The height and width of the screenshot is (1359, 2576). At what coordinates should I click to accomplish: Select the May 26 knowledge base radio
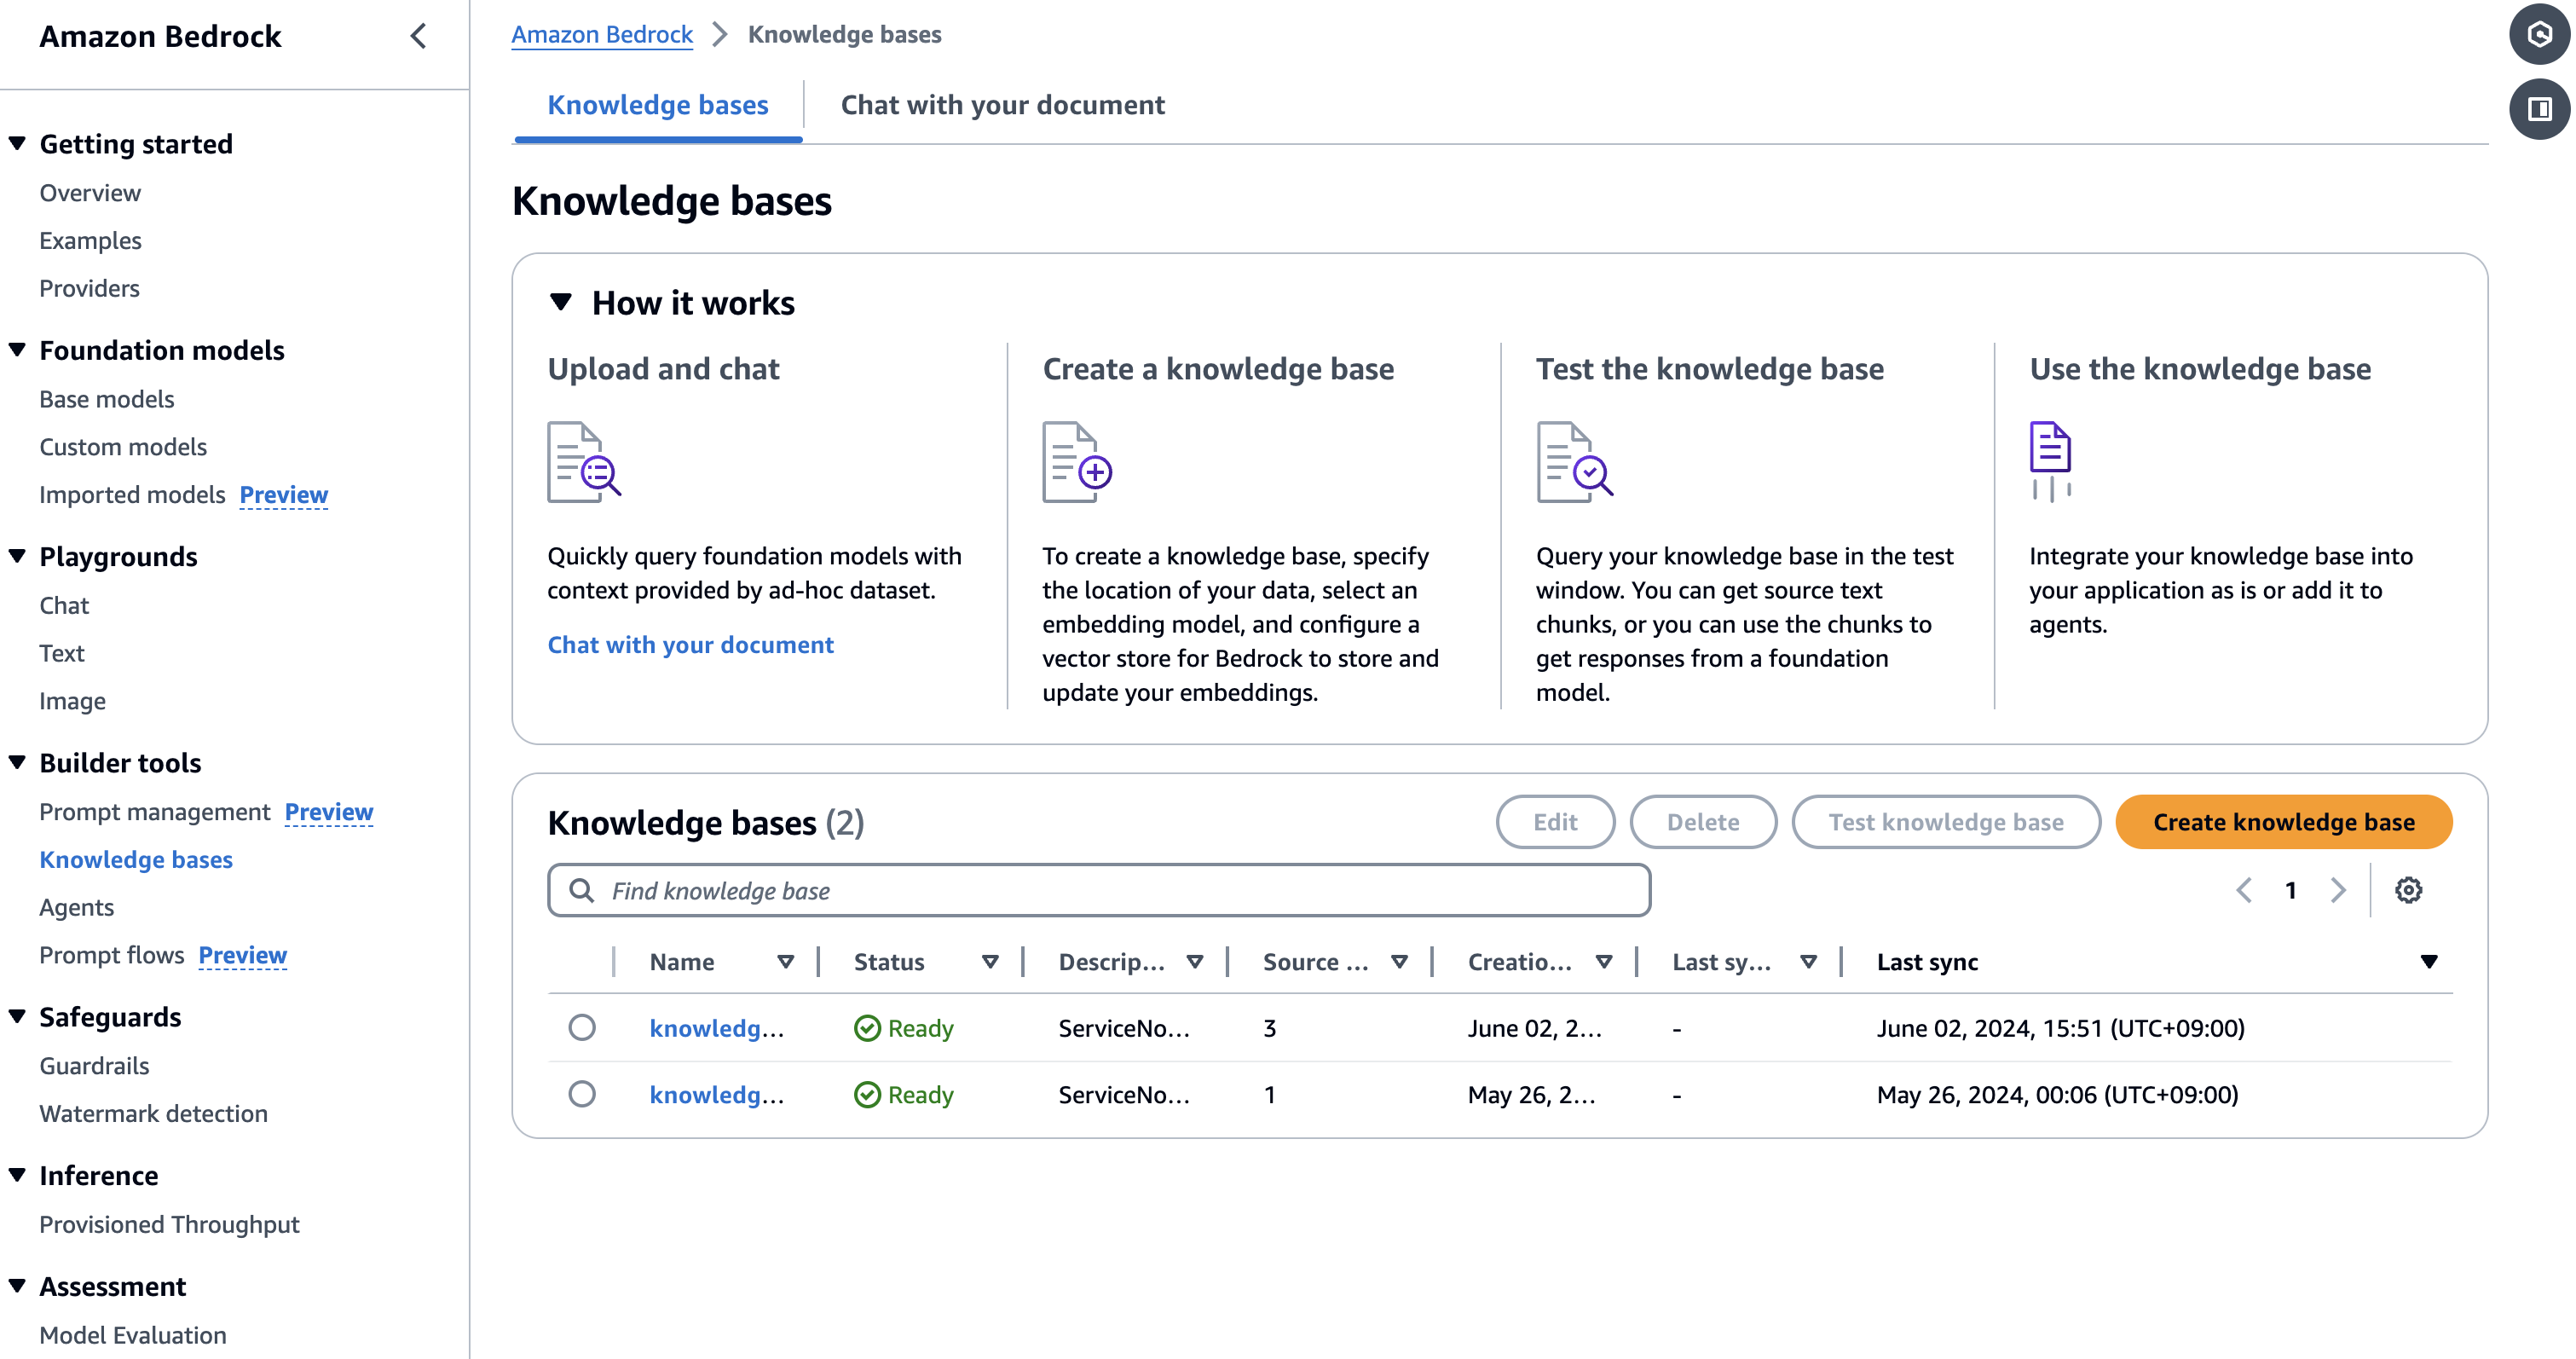pos(582,1094)
